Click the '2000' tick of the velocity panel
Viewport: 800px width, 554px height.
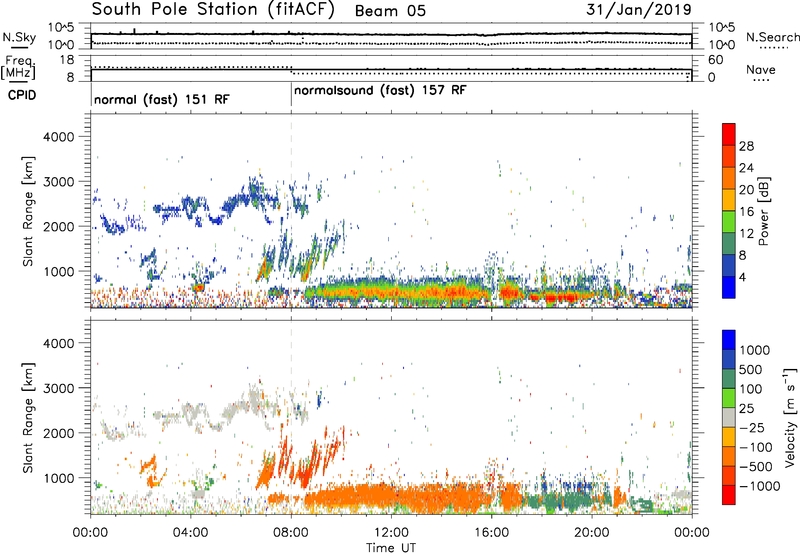58,433
